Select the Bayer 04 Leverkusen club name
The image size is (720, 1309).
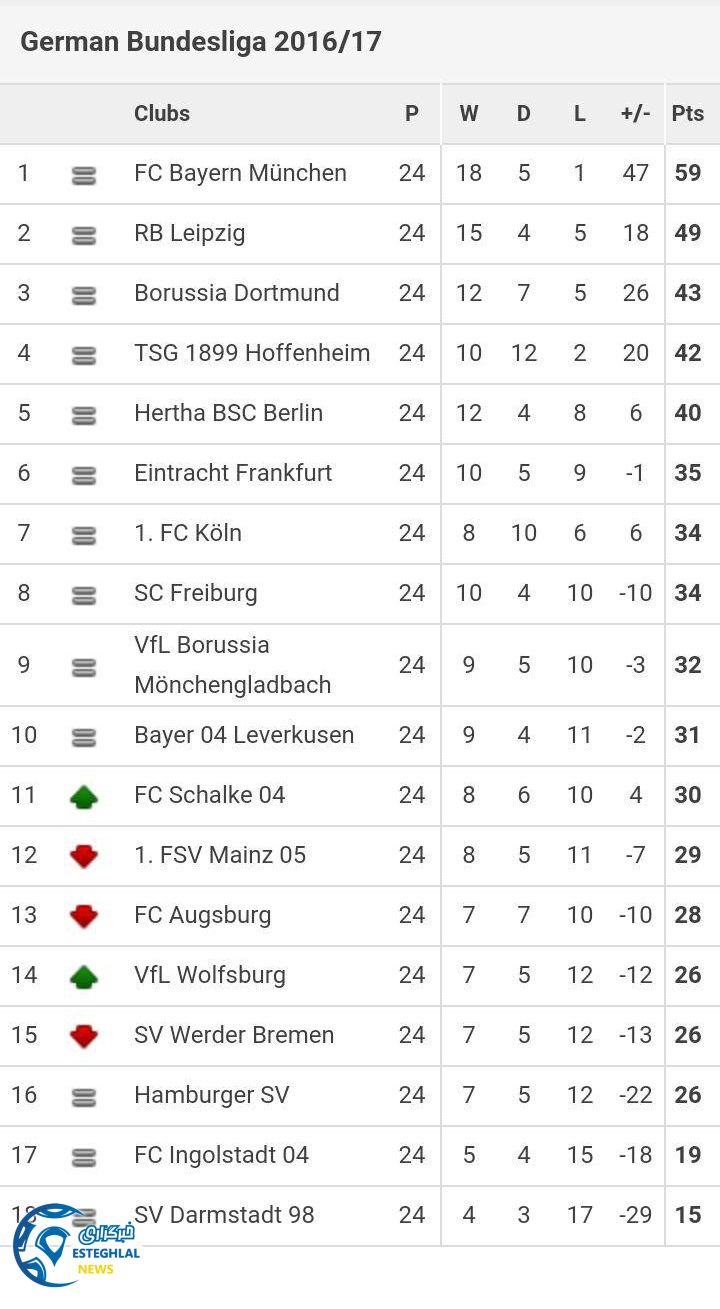click(x=244, y=735)
